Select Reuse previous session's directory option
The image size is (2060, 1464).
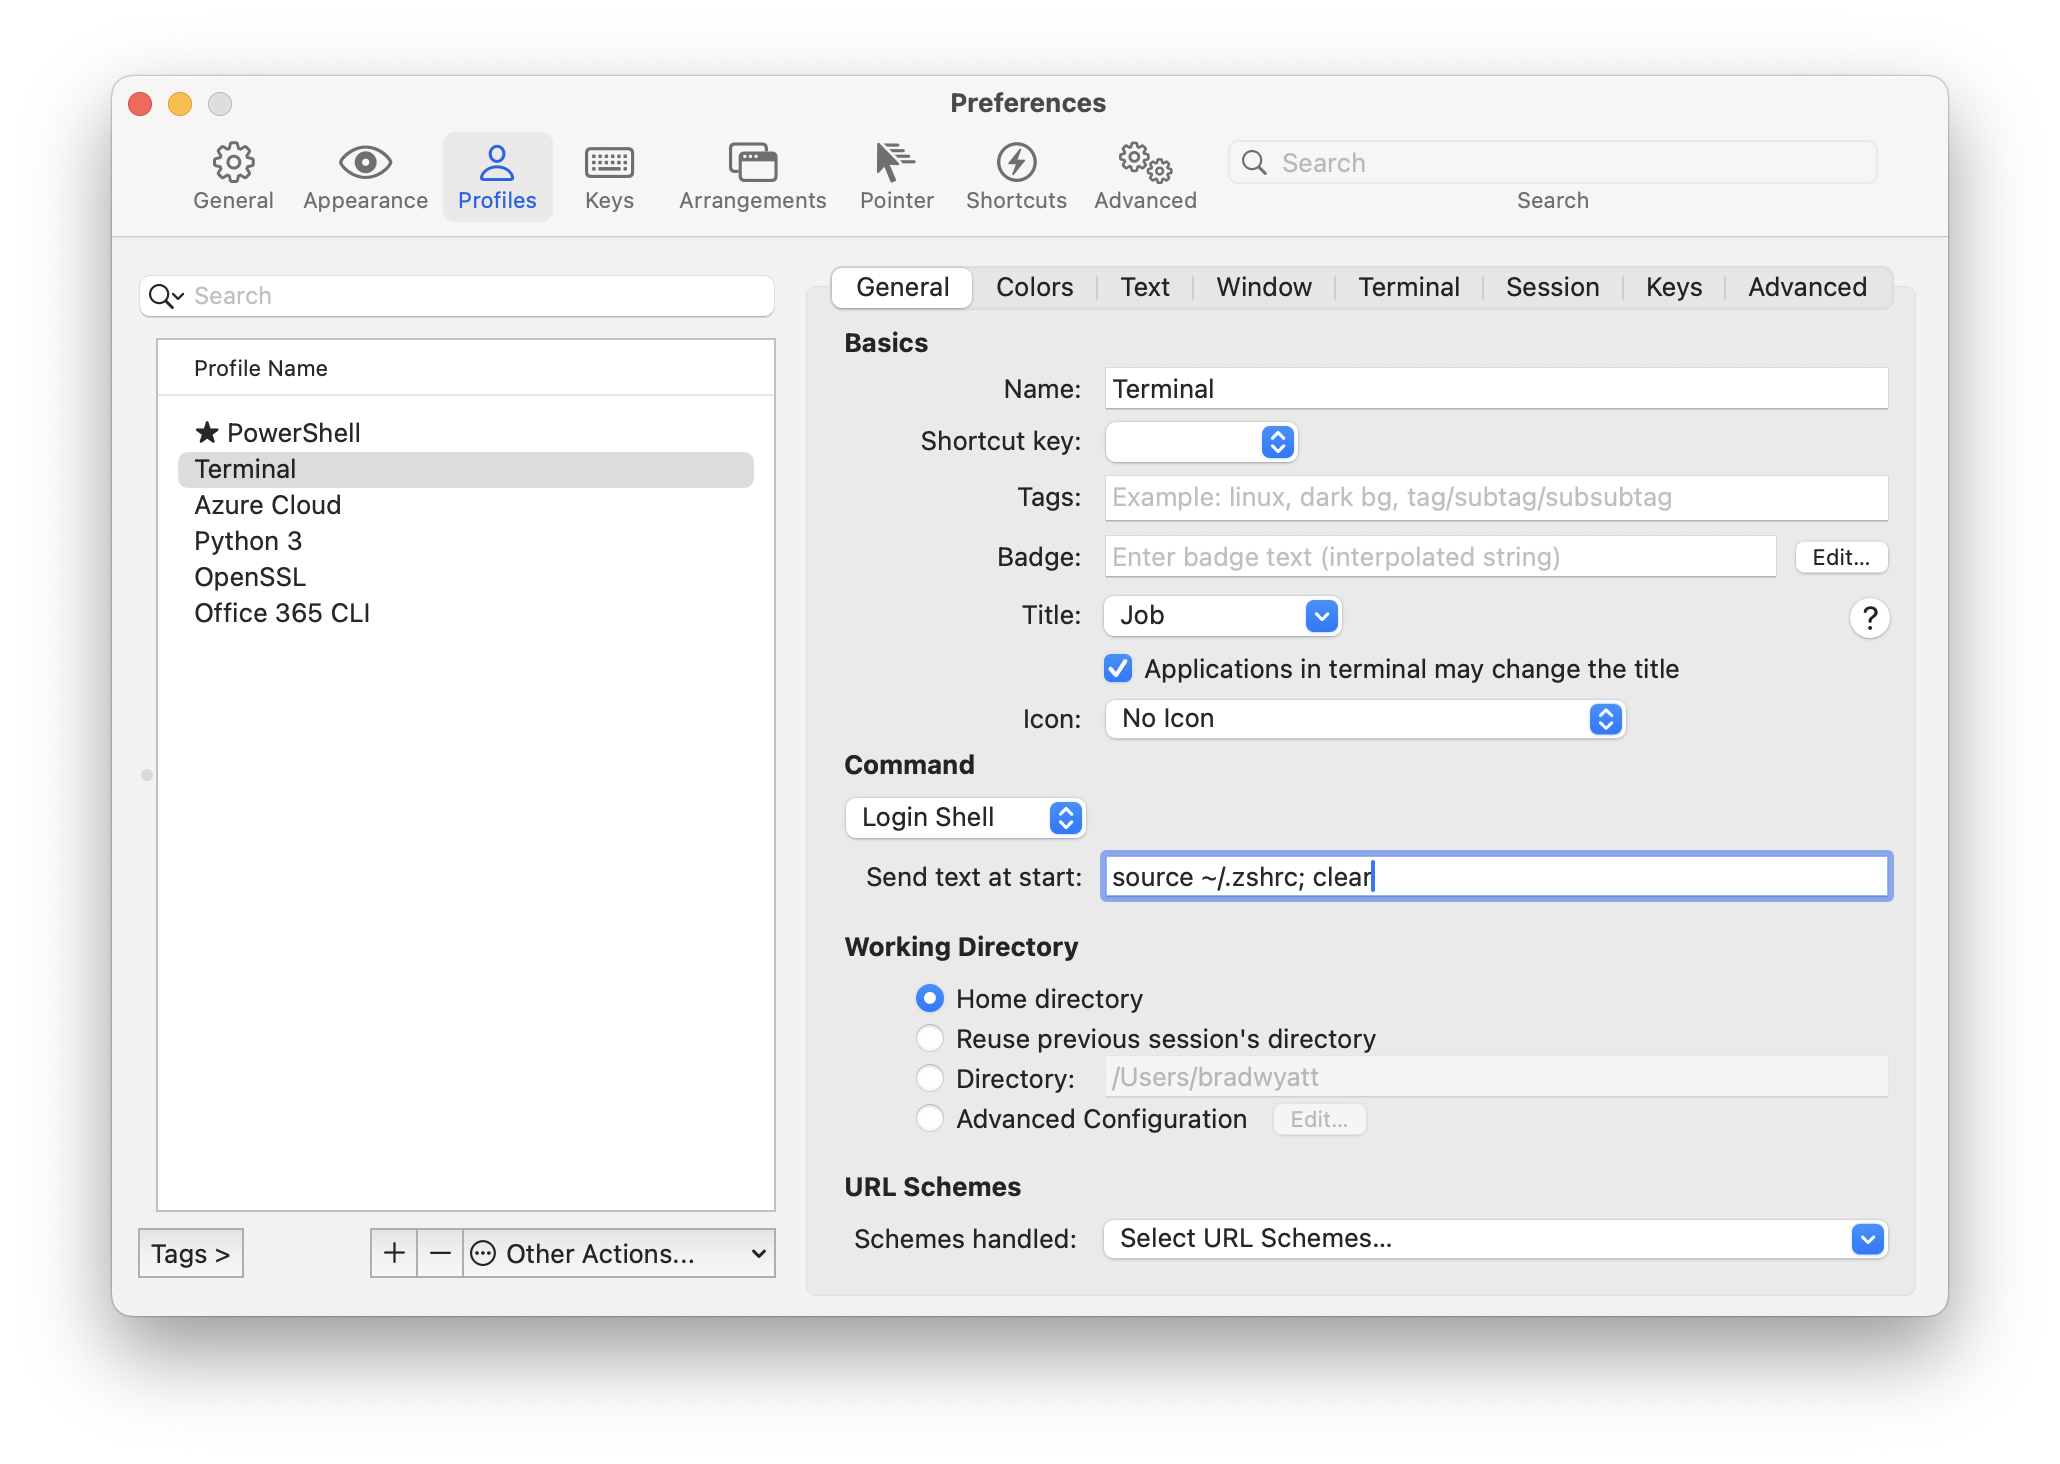(930, 1038)
